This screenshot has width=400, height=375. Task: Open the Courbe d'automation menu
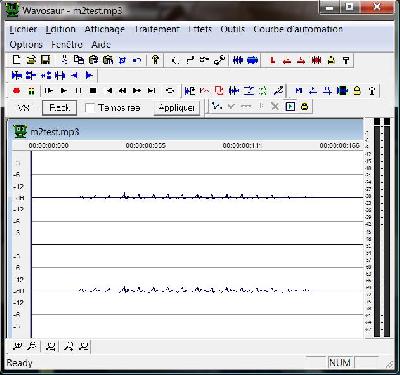(x=298, y=29)
